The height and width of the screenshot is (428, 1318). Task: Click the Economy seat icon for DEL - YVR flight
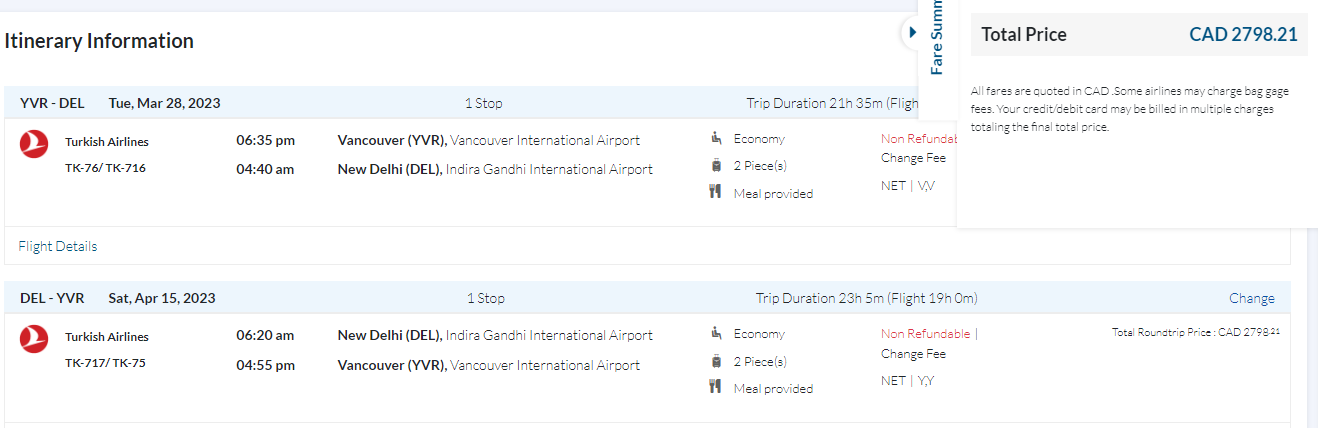[x=716, y=333]
